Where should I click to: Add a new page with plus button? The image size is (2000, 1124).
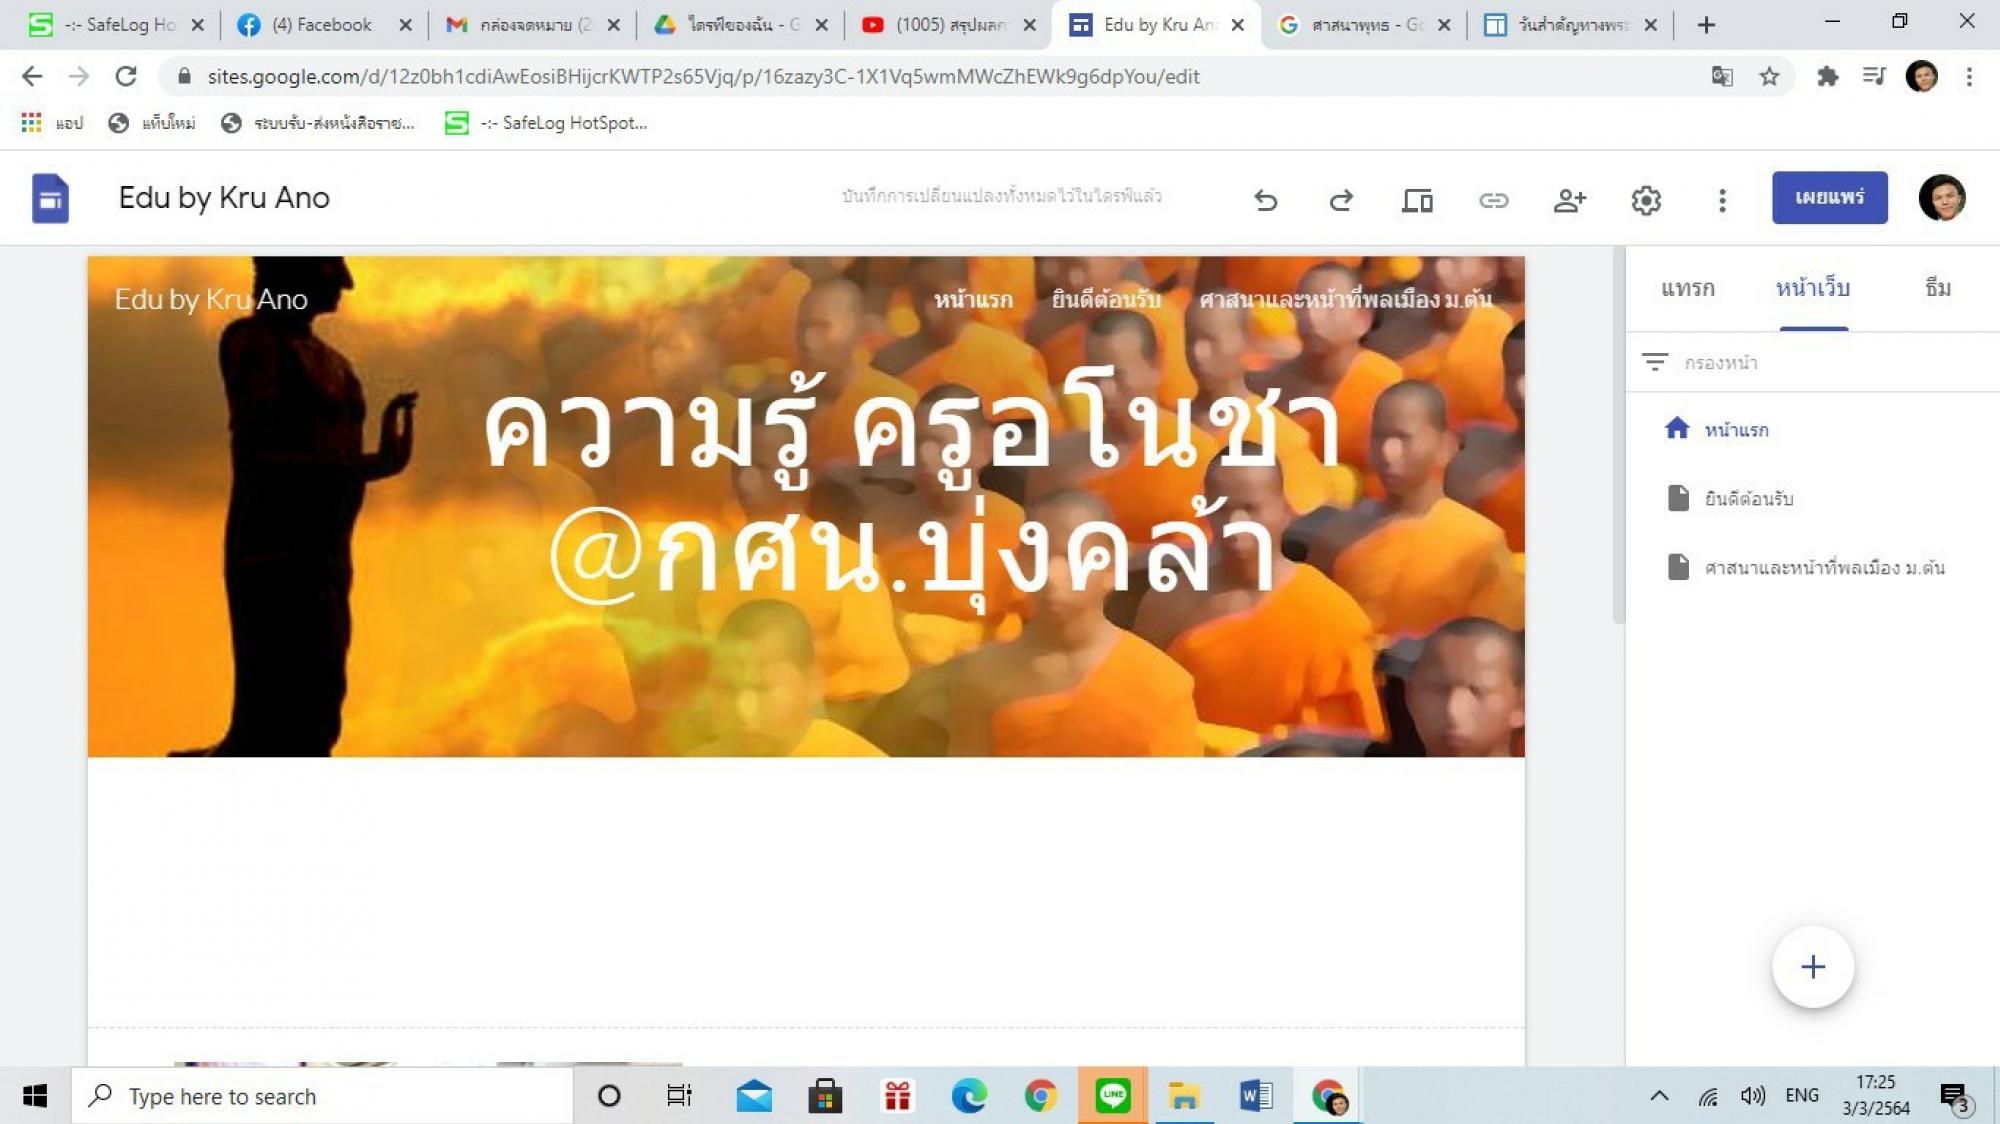coord(1813,967)
